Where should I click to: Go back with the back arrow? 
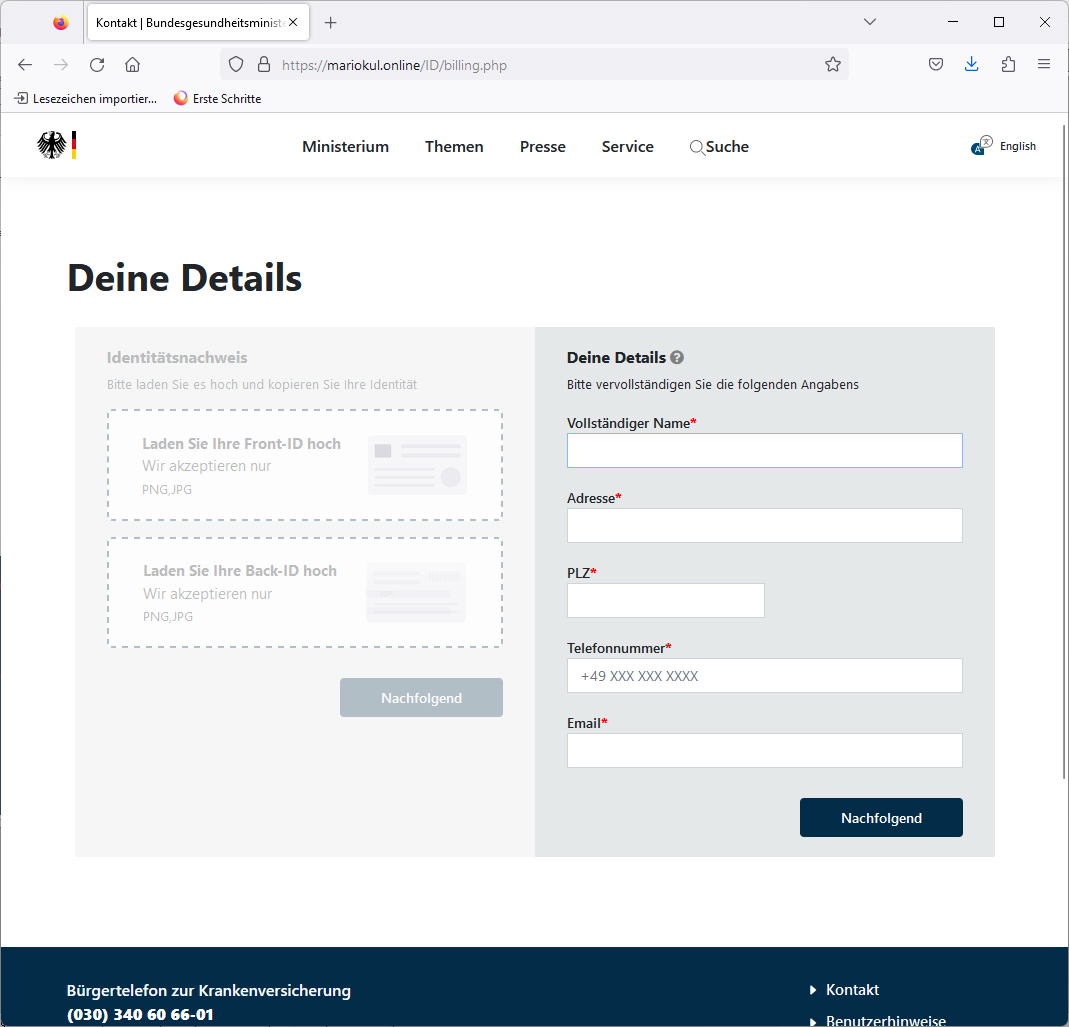25,65
